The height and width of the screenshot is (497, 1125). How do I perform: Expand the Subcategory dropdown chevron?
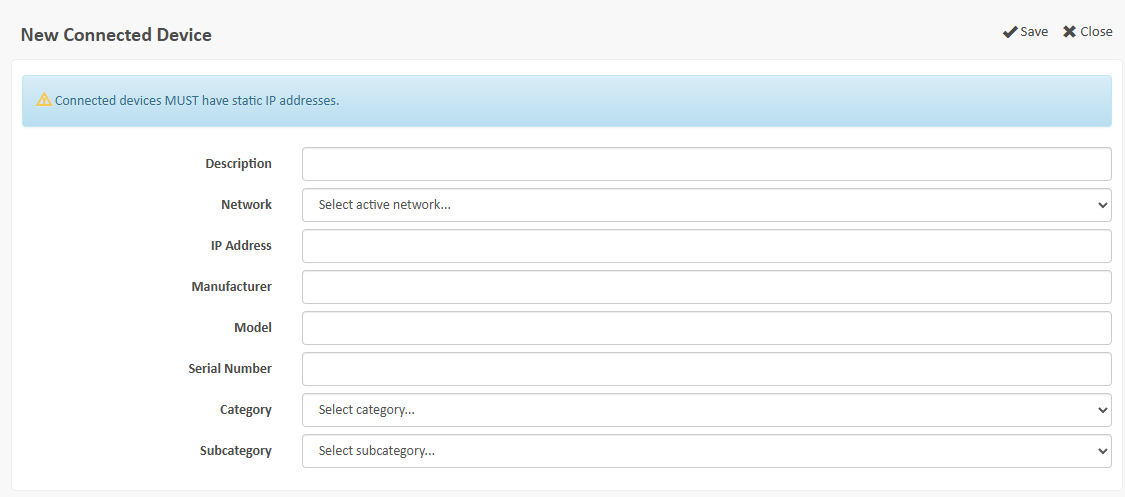coord(1102,451)
